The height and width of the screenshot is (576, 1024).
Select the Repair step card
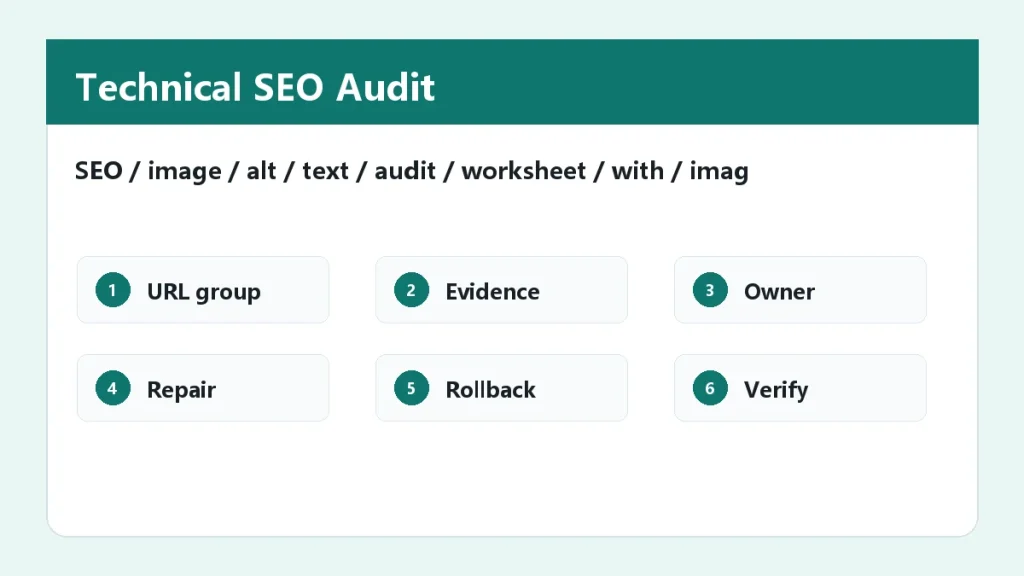pyautogui.click(x=203, y=388)
